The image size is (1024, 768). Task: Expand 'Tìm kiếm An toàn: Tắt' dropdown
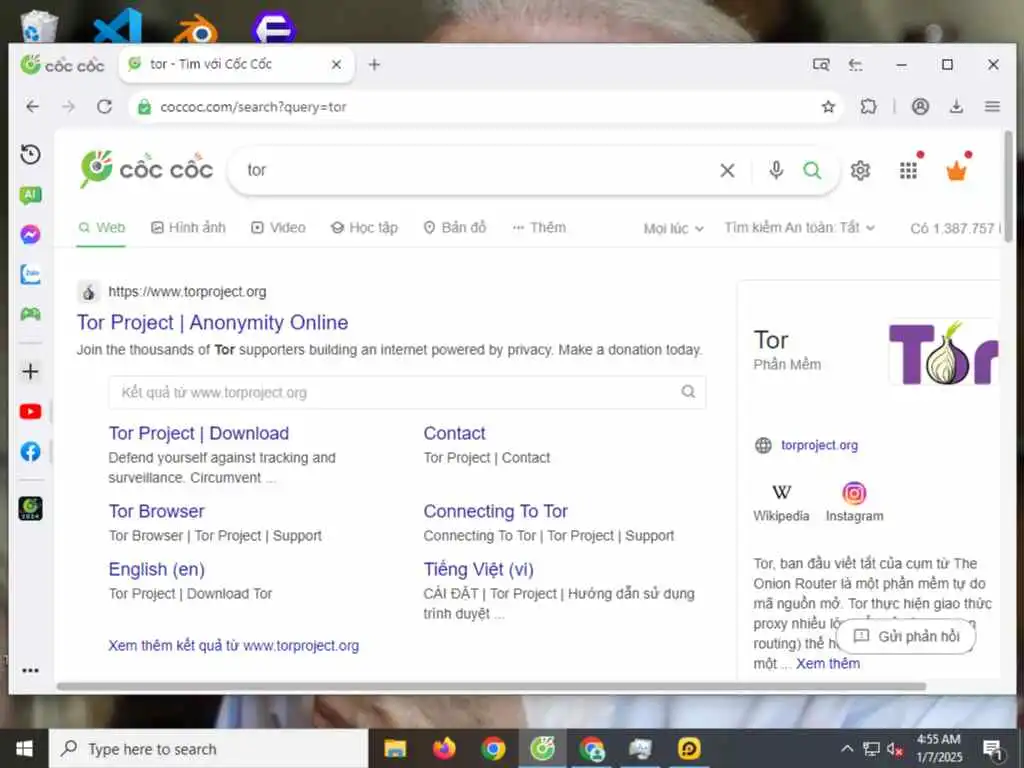pyautogui.click(x=799, y=227)
